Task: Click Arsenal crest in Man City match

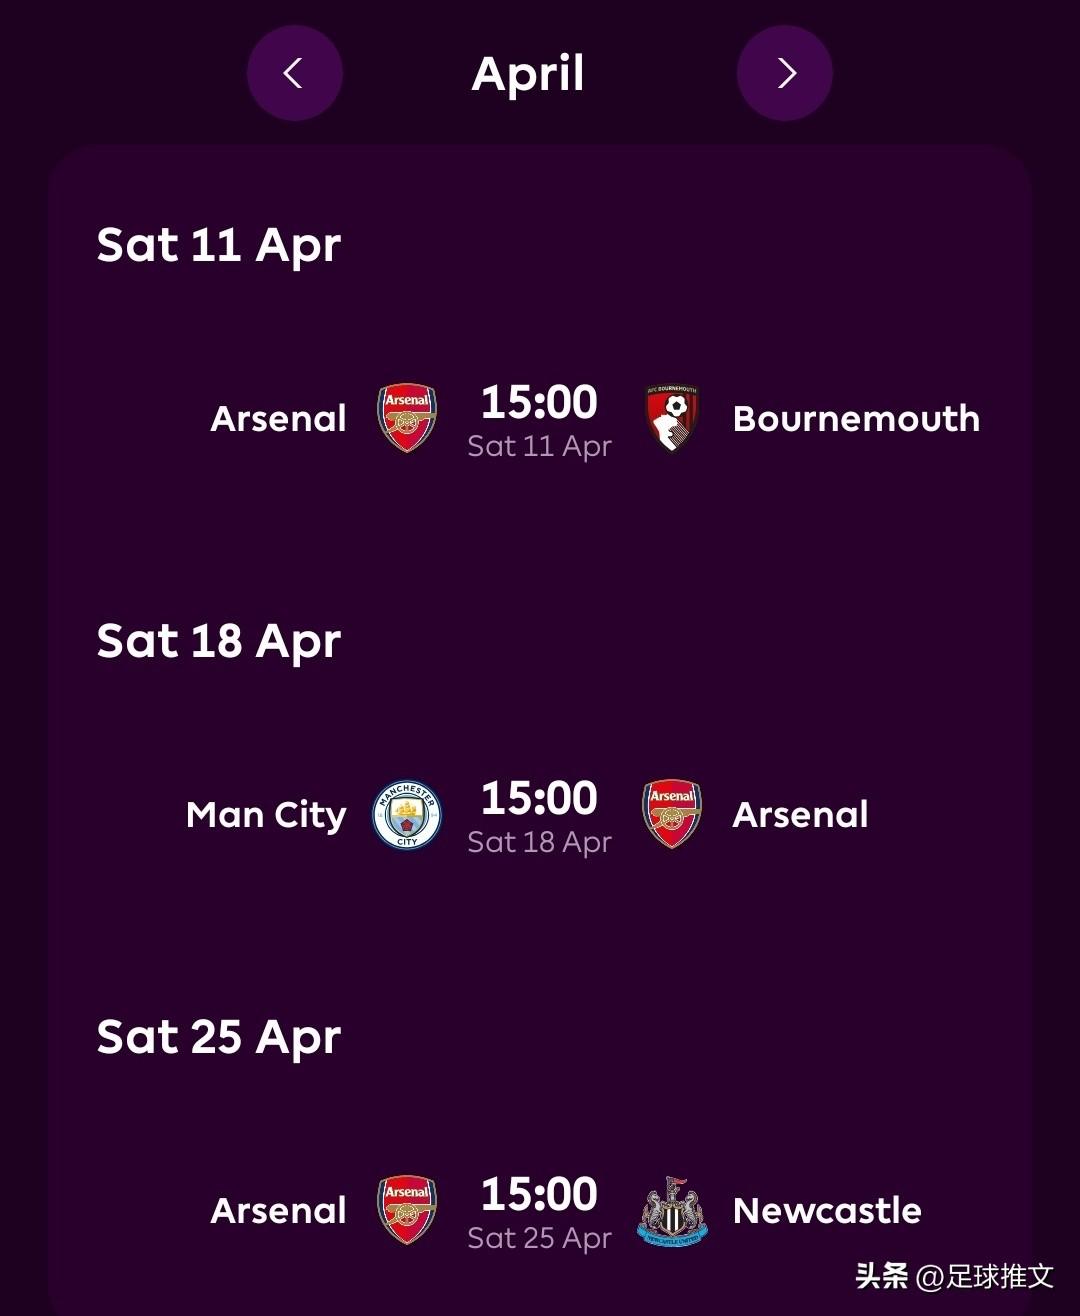Action: click(x=672, y=814)
